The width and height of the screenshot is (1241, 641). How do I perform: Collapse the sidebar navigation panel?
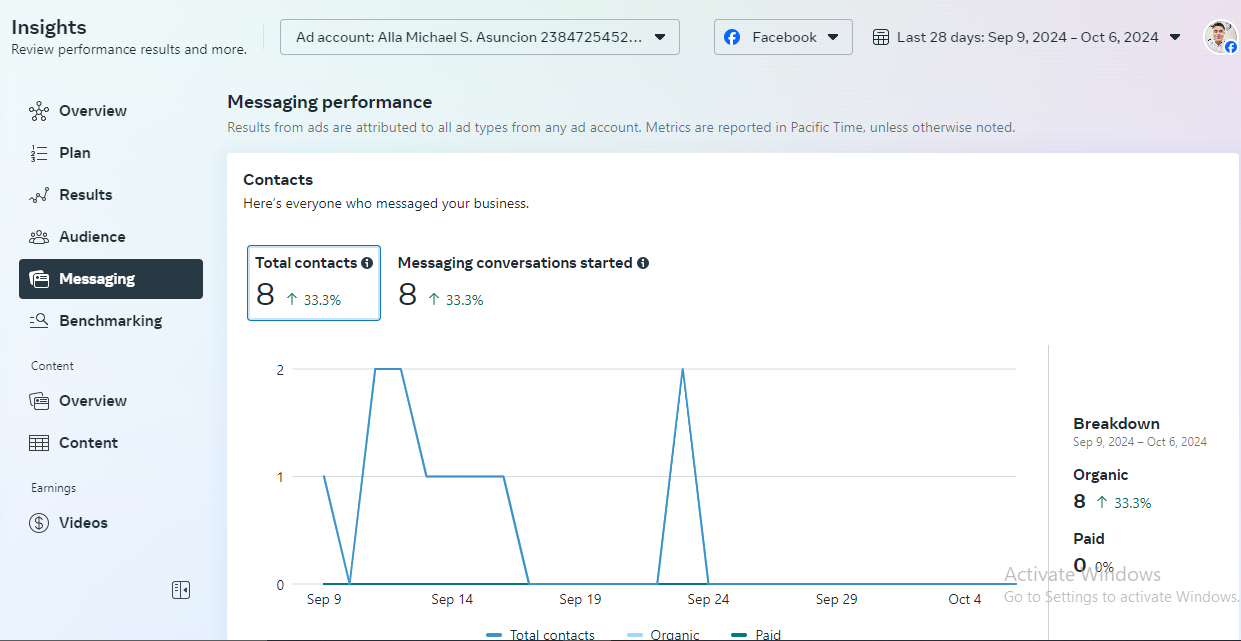tap(181, 590)
